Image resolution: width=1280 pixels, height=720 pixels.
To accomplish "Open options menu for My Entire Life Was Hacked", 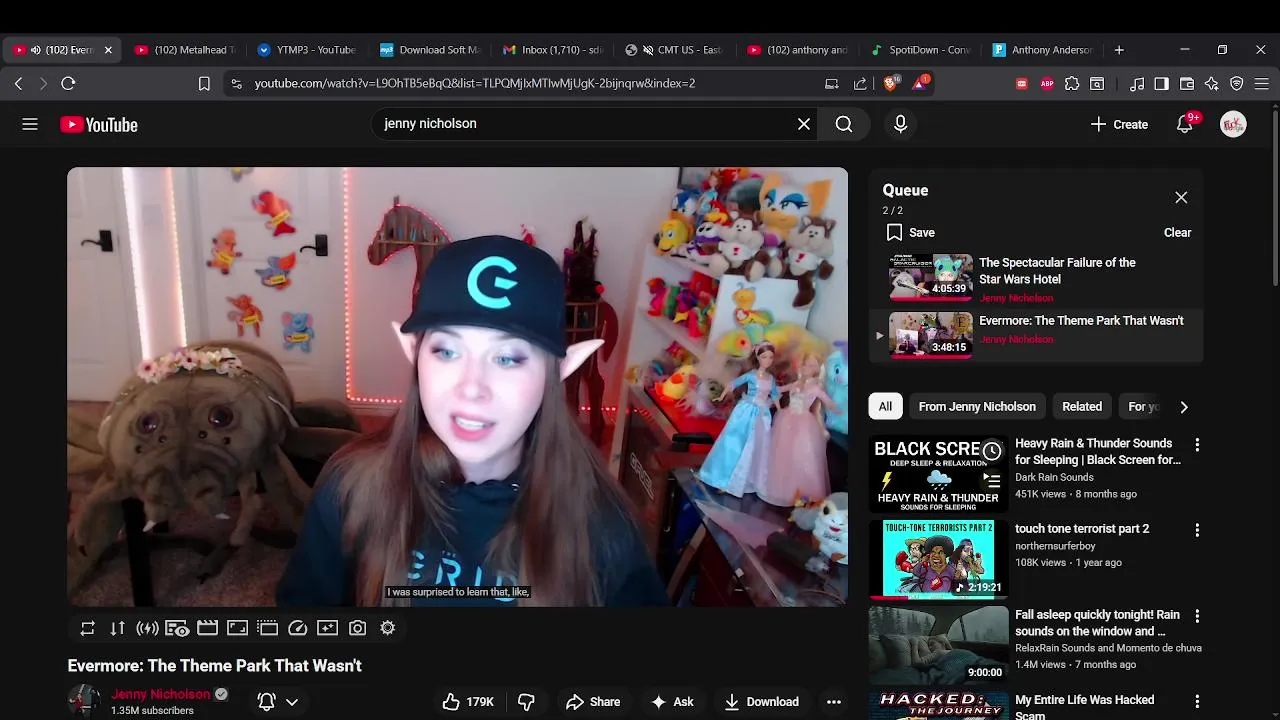I will click(1197, 701).
